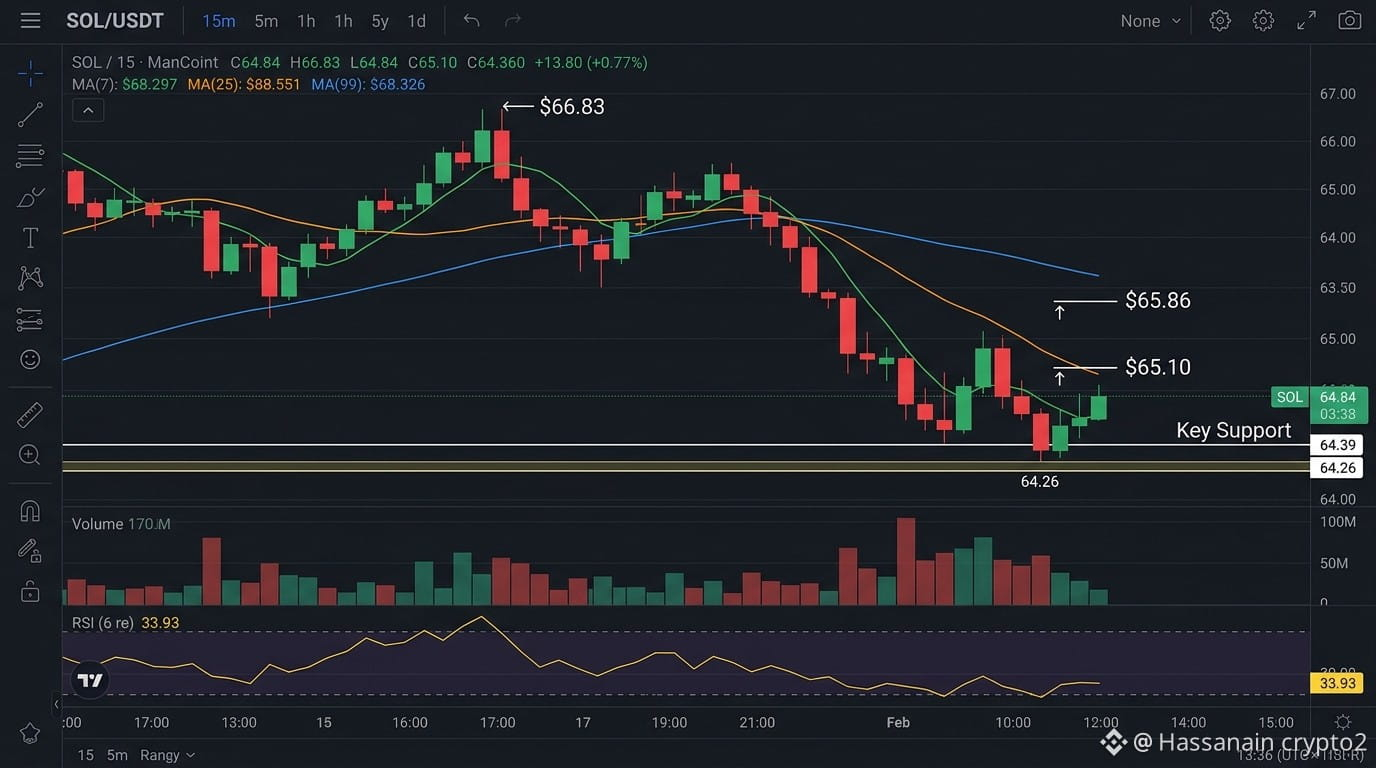This screenshot has height=768, width=1376.
Task: Switch to the 5m timeframe in top toolbar
Action: [266, 21]
